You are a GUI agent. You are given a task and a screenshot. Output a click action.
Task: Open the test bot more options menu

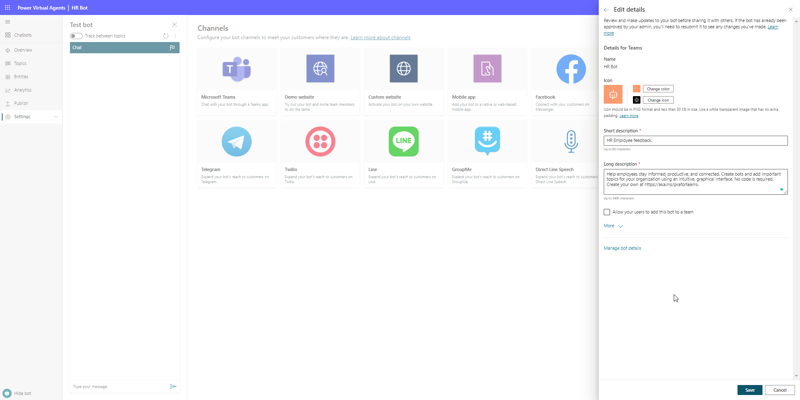[x=175, y=36]
